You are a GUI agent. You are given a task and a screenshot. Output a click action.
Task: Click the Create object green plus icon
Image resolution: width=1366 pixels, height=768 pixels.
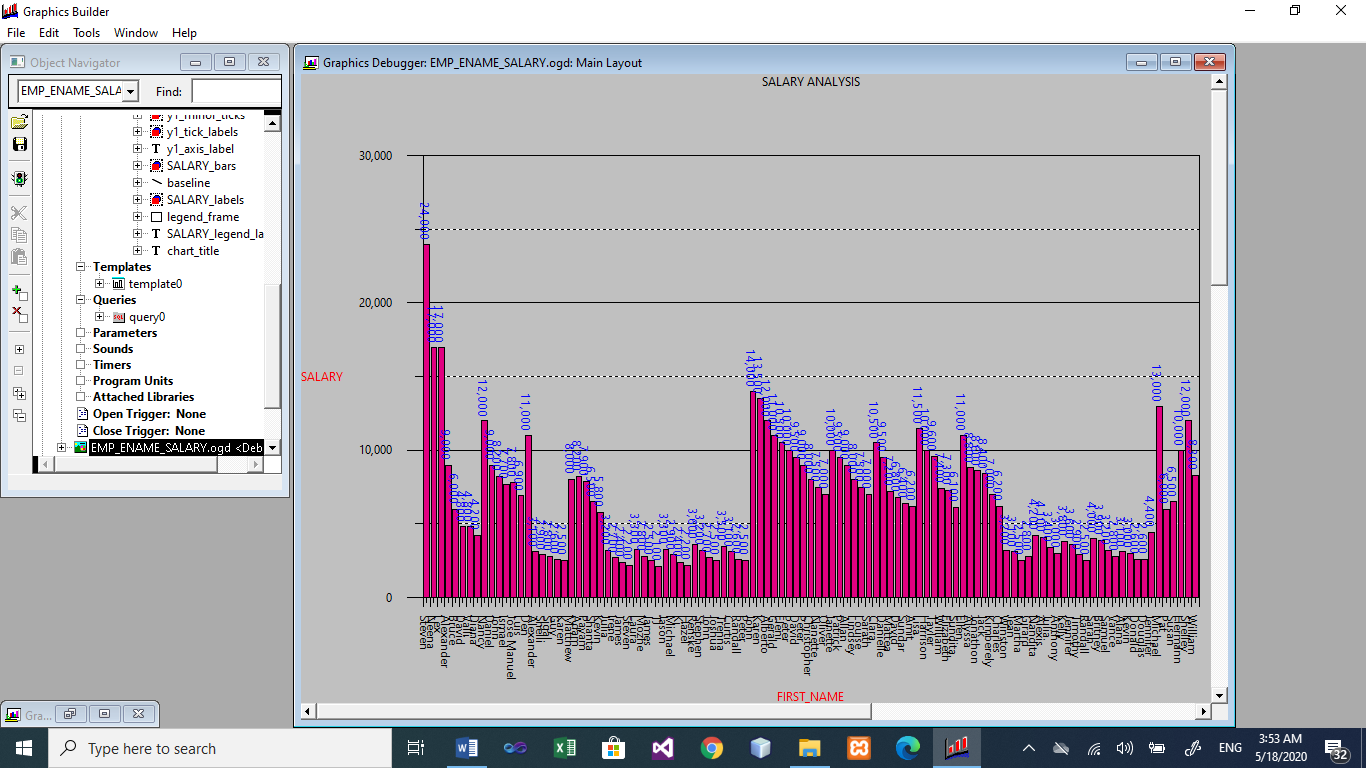19,293
